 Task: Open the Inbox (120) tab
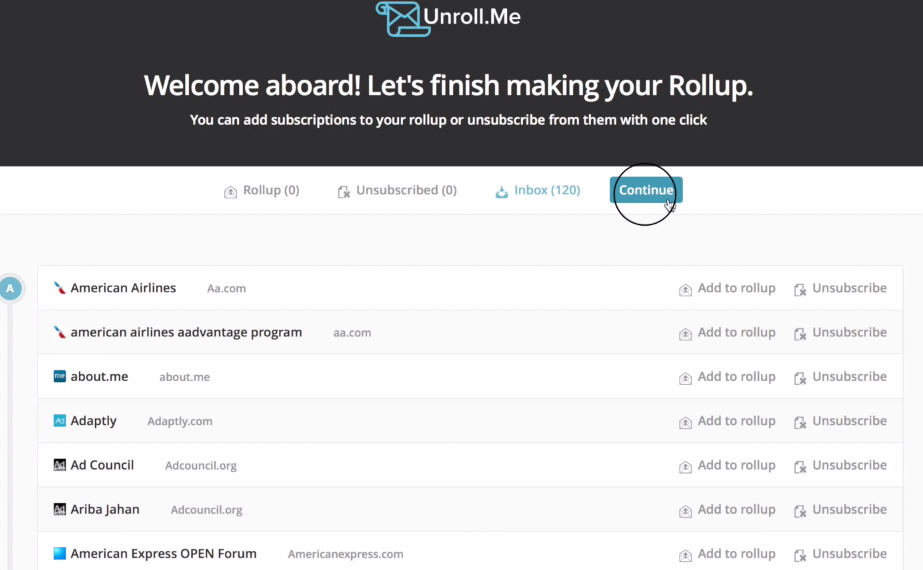[537, 190]
